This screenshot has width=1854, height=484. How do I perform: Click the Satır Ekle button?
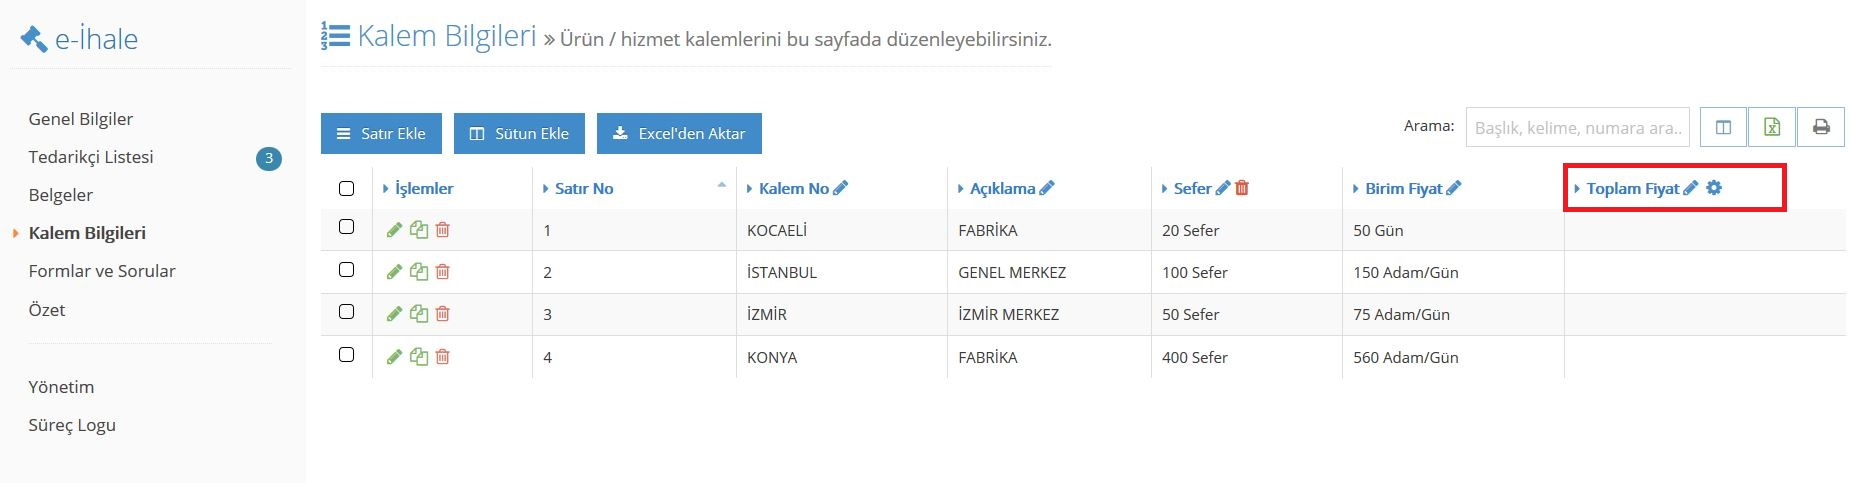[x=381, y=133]
